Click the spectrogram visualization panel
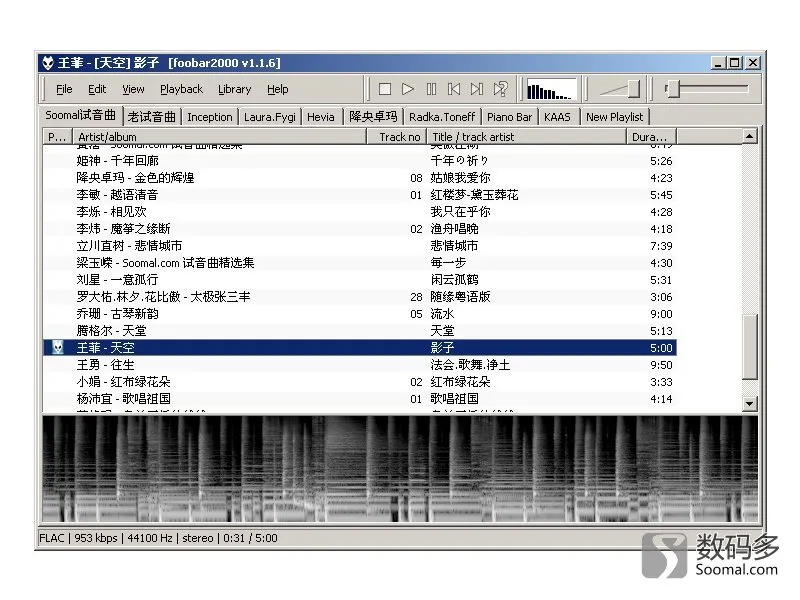 pos(400,469)
